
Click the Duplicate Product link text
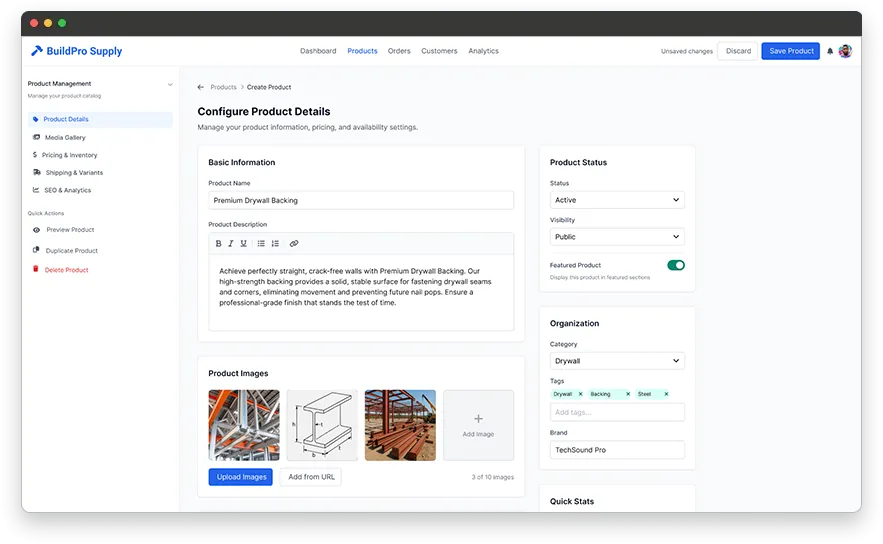click(72, 251)
